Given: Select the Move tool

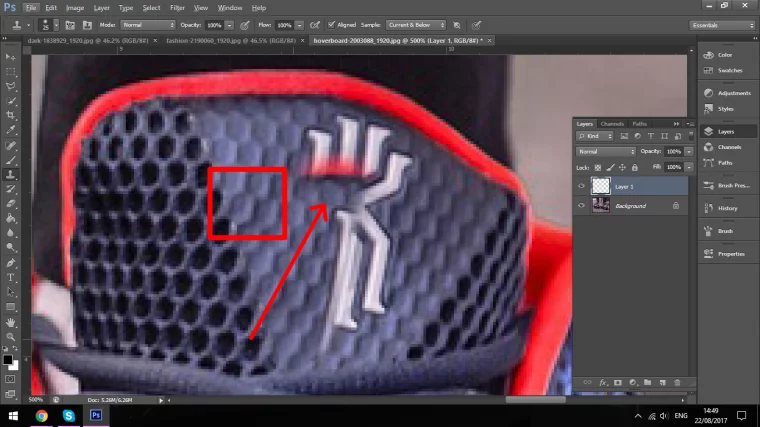Looking at the screenshot, I should pos(11,57).
